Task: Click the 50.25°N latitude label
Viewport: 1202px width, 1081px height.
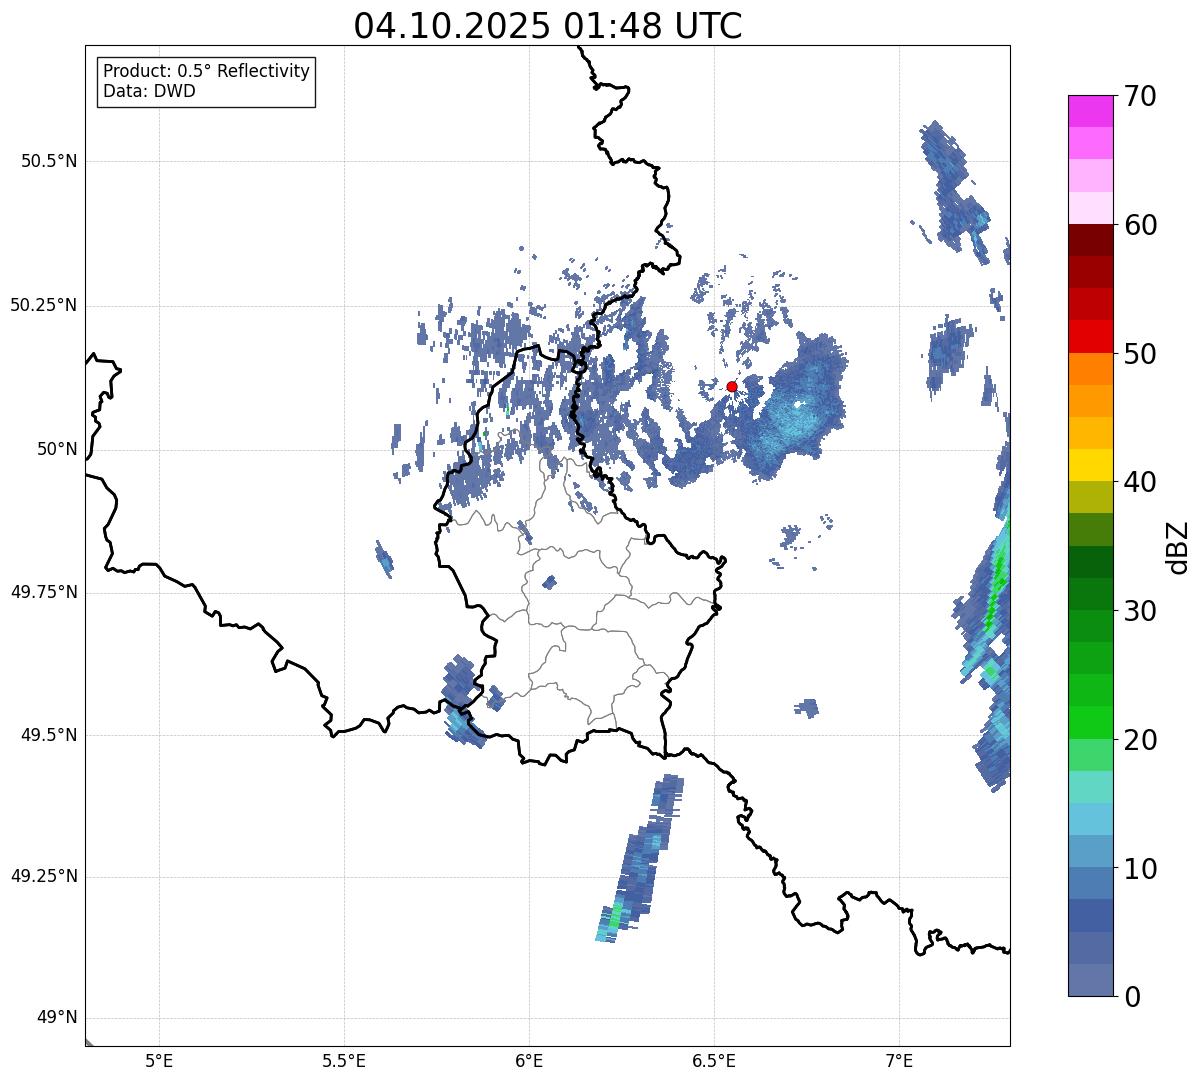Action: [x=44, y=305]
